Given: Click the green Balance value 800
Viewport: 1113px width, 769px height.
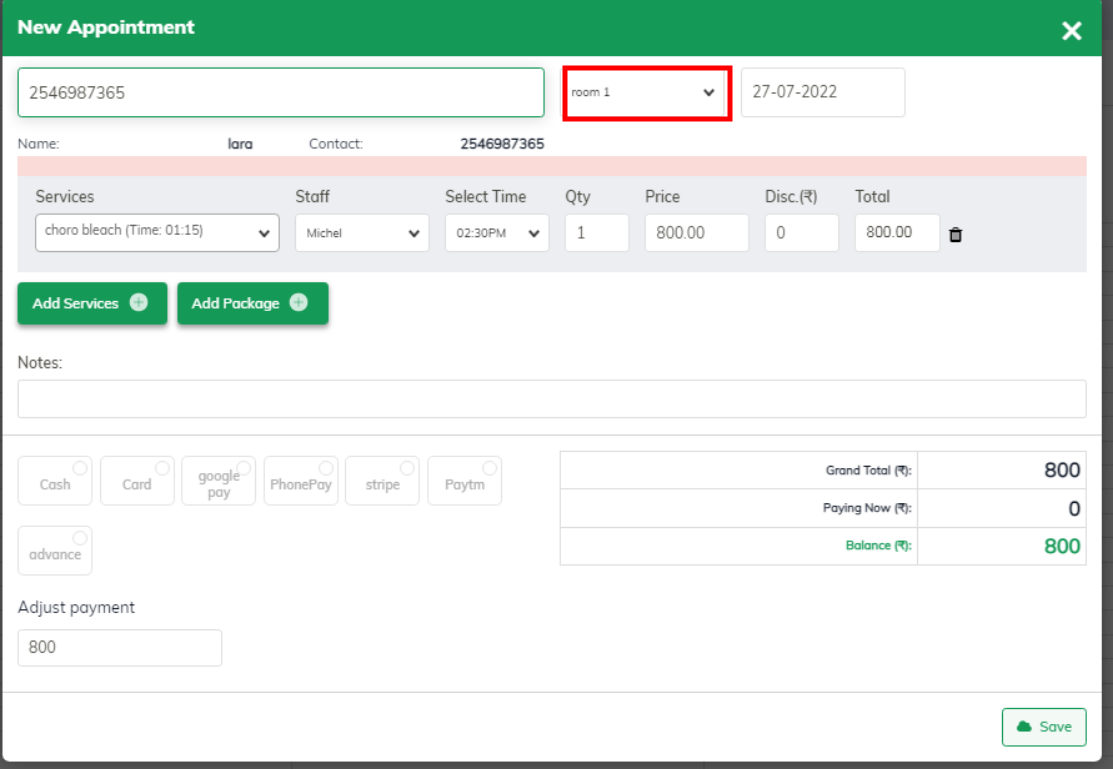Looking at the screenshot, I should (x=1062, y=546).
